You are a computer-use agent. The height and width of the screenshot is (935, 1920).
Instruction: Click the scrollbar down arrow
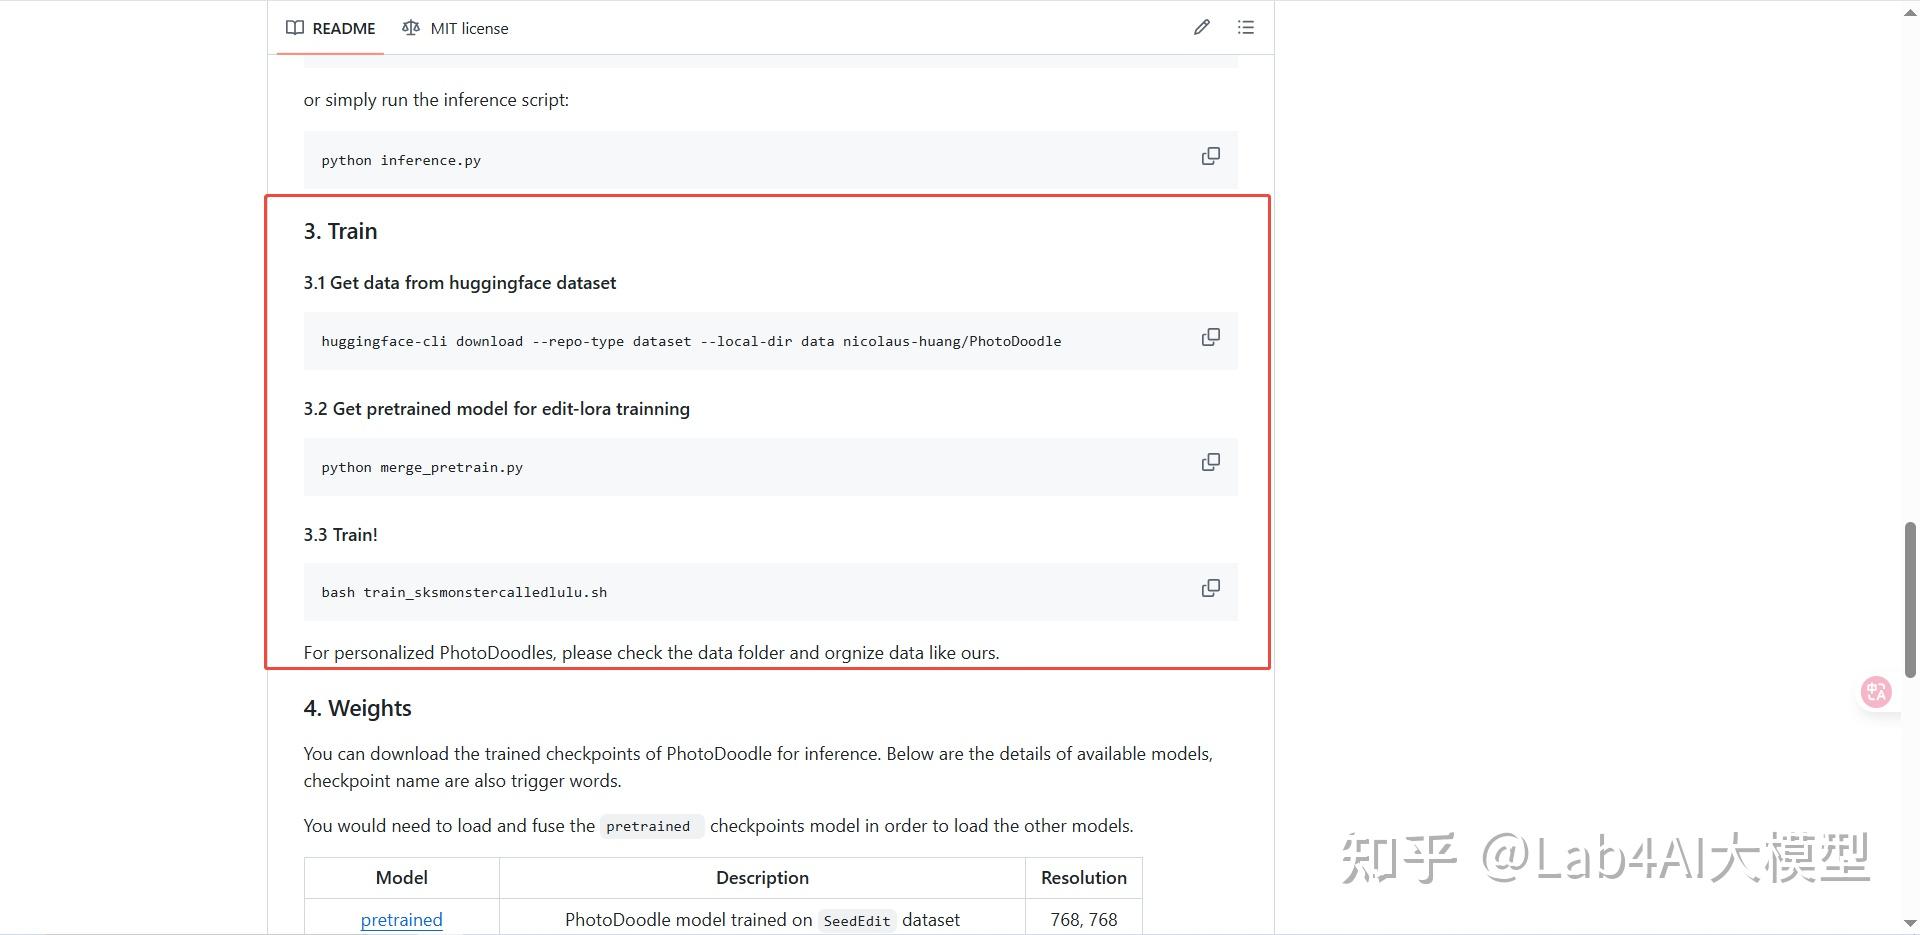(x=1910, y=924)
